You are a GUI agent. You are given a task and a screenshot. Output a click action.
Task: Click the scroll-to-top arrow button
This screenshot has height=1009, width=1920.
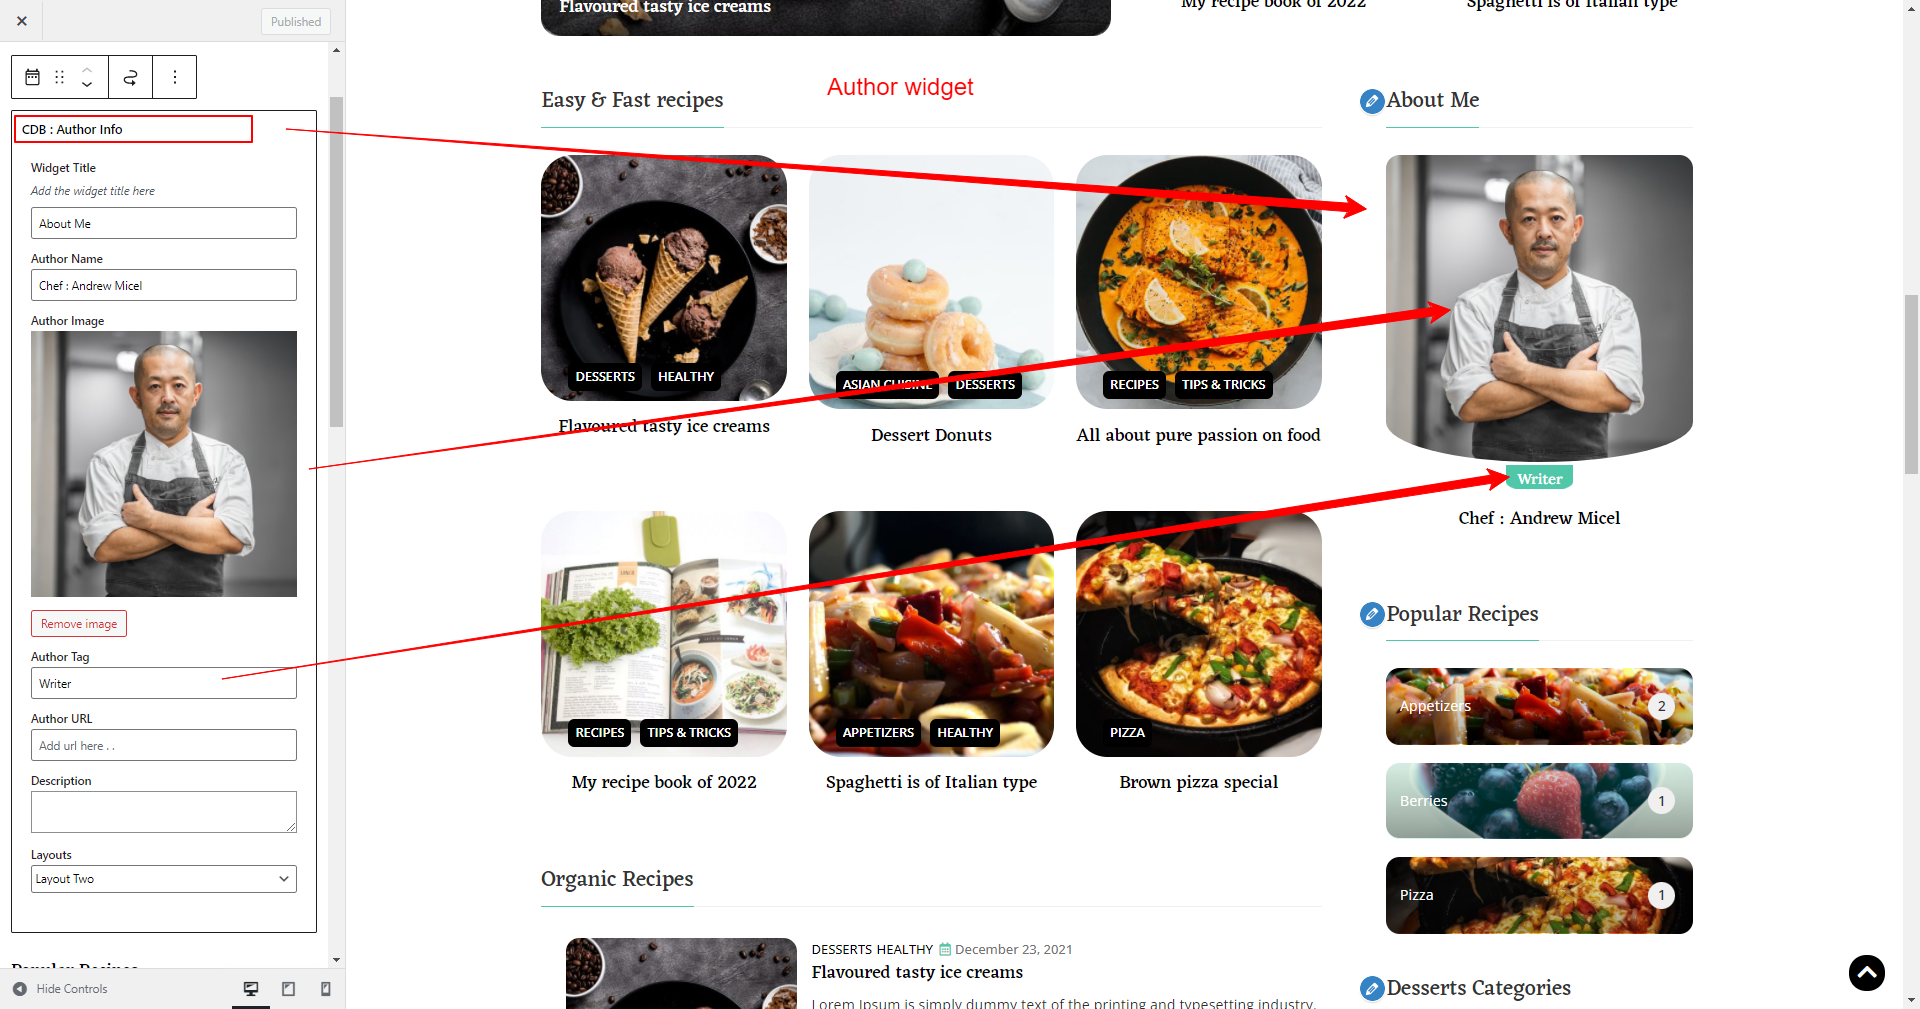(x=1866, y=972)
